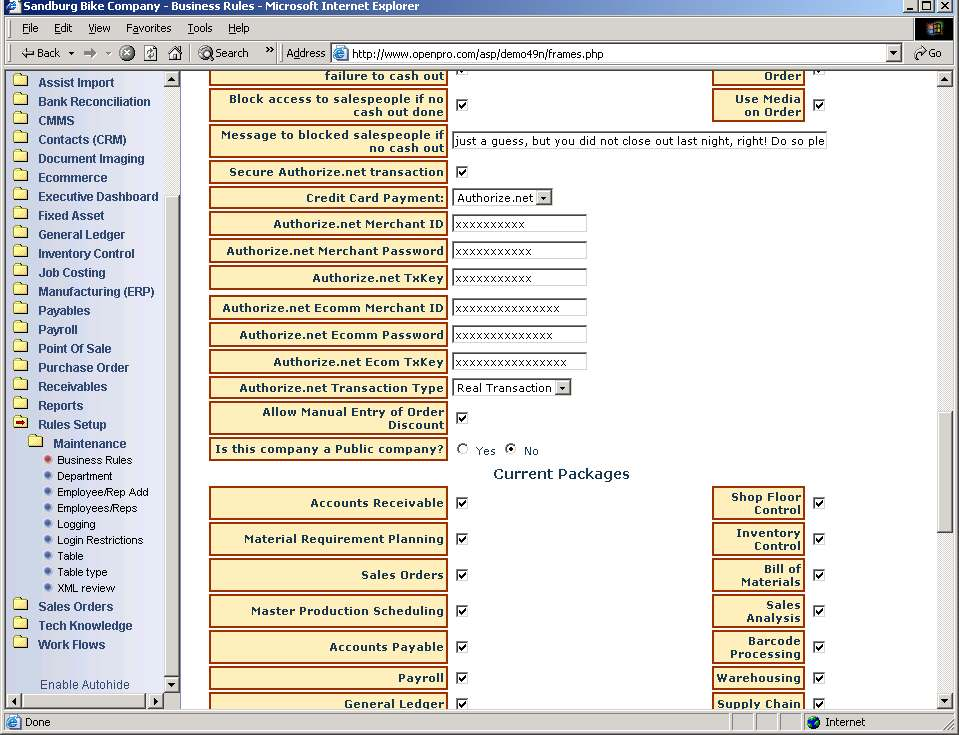This screenshot has height=735, width=959.
Task: Open the Payroll folder icon in sidebar
Action: [20, 329]
